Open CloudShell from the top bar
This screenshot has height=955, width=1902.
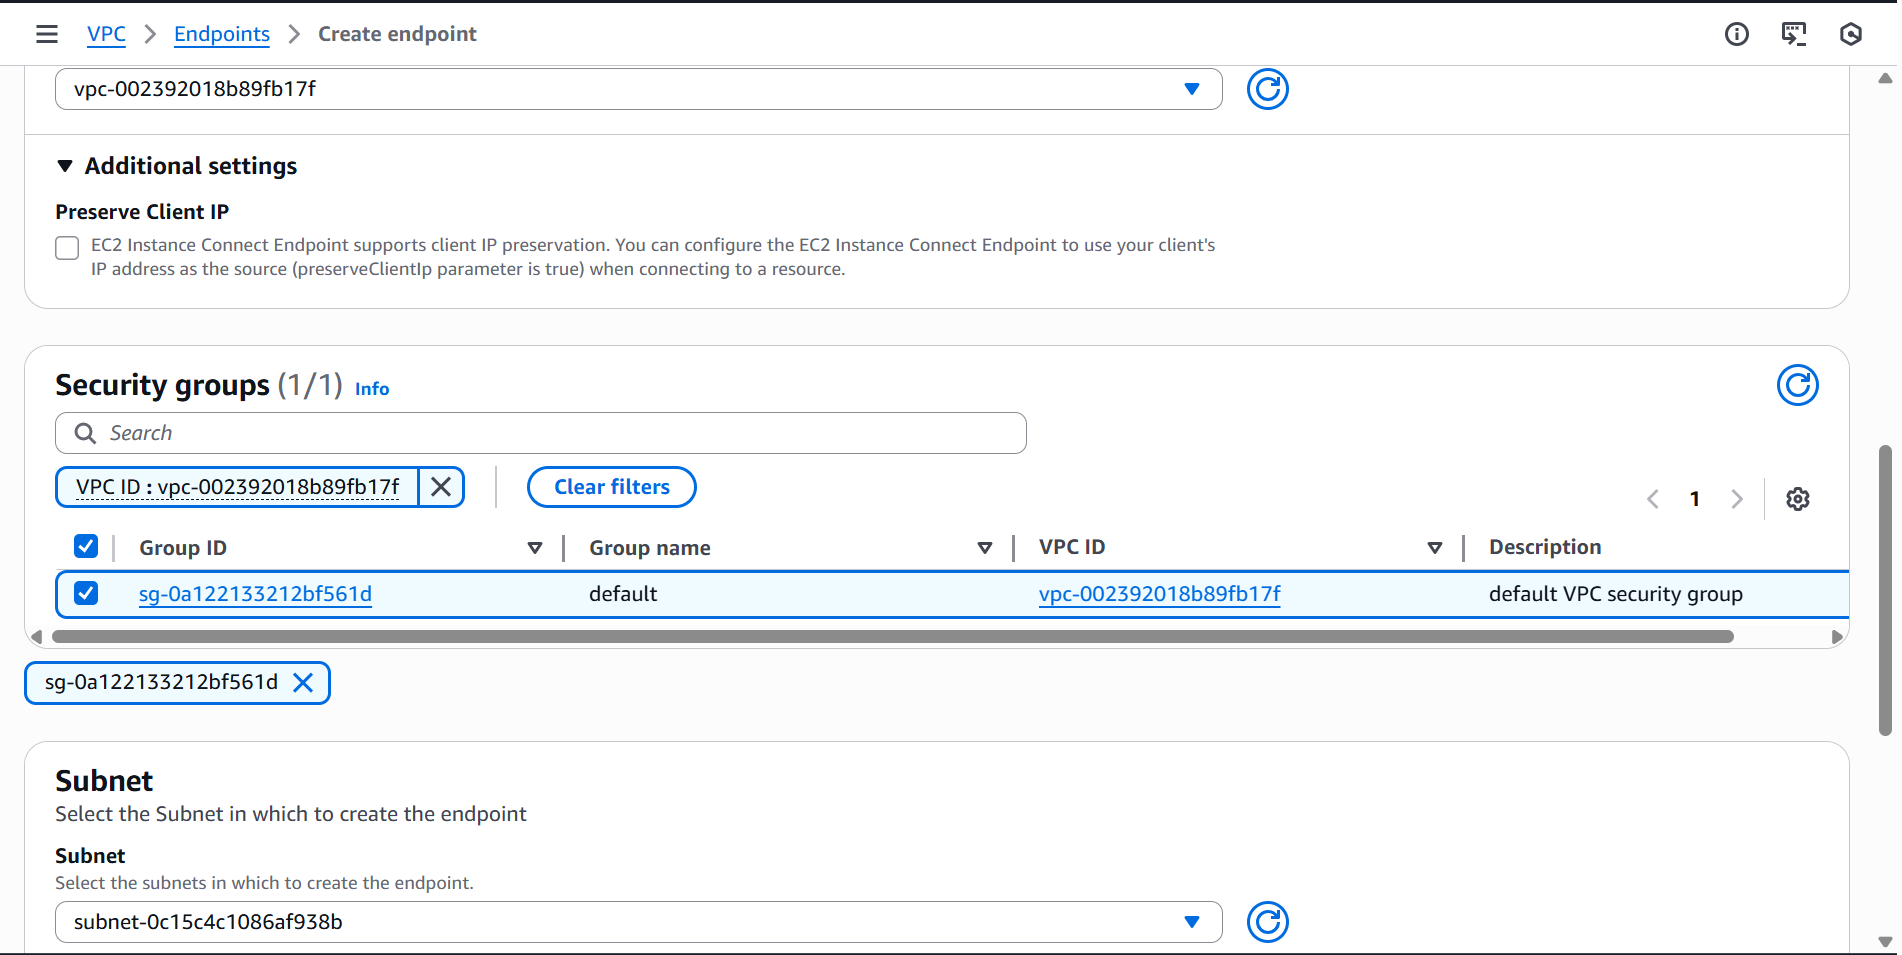[x=1794, y=34]
